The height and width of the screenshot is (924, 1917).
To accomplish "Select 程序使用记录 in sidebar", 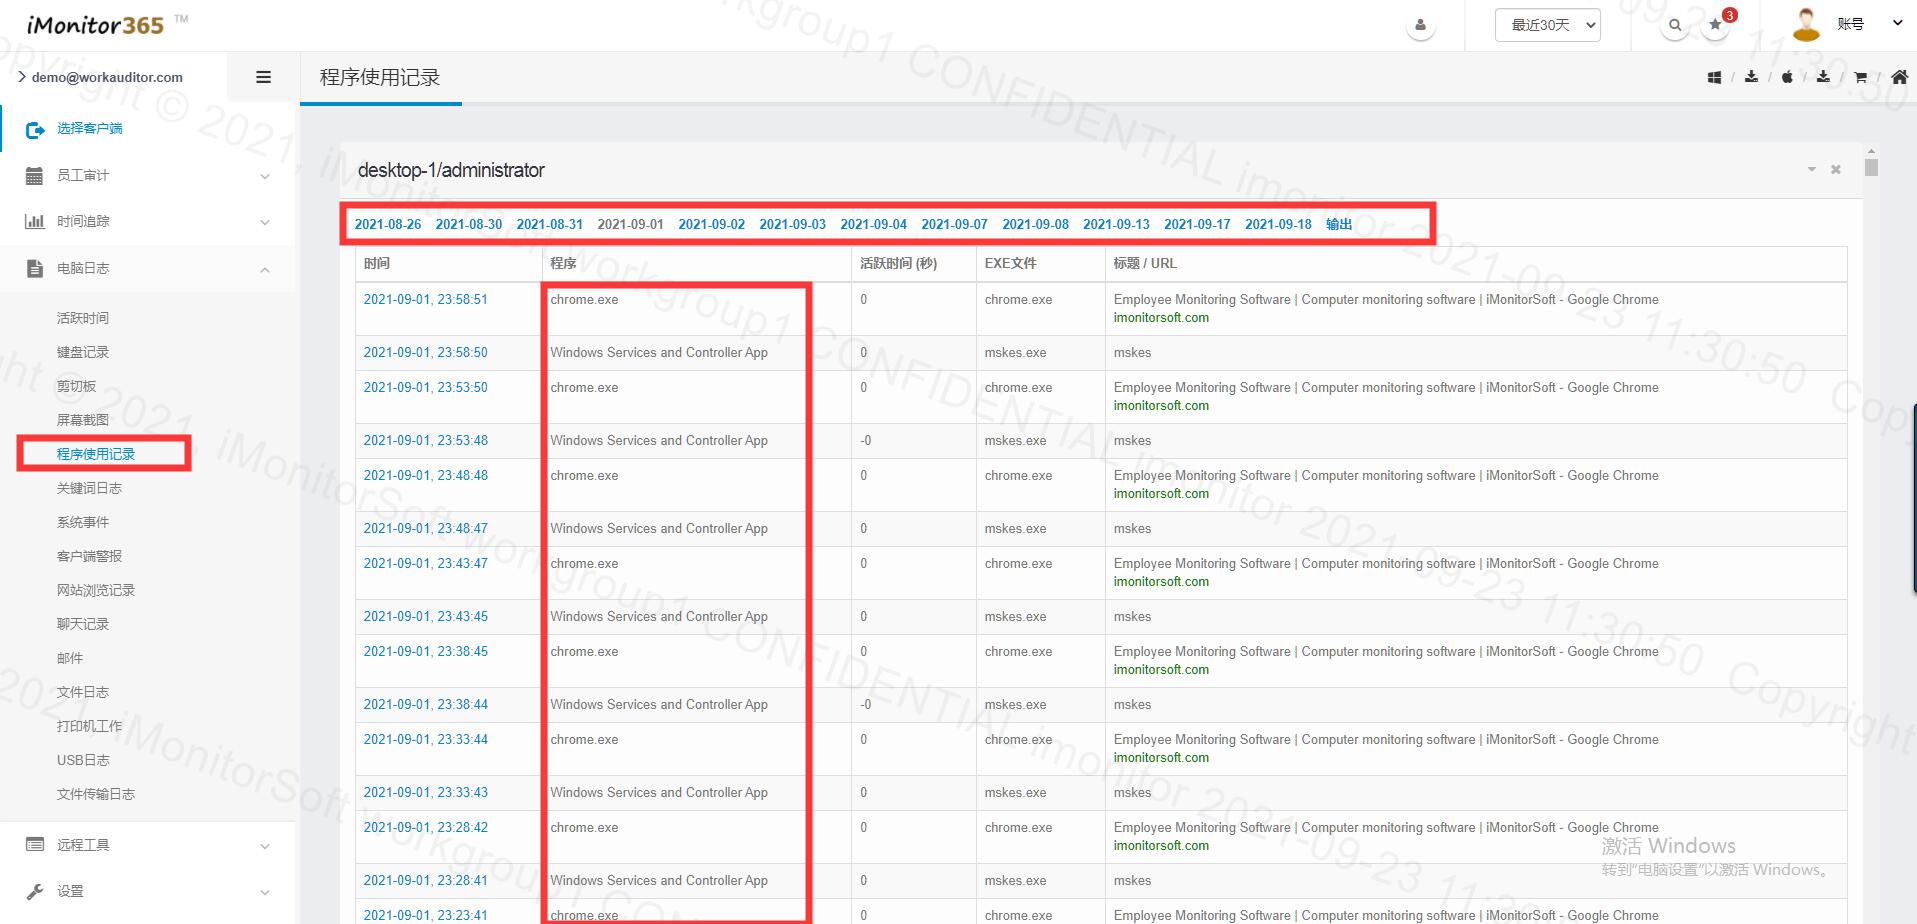I will [x=96, y=454].
